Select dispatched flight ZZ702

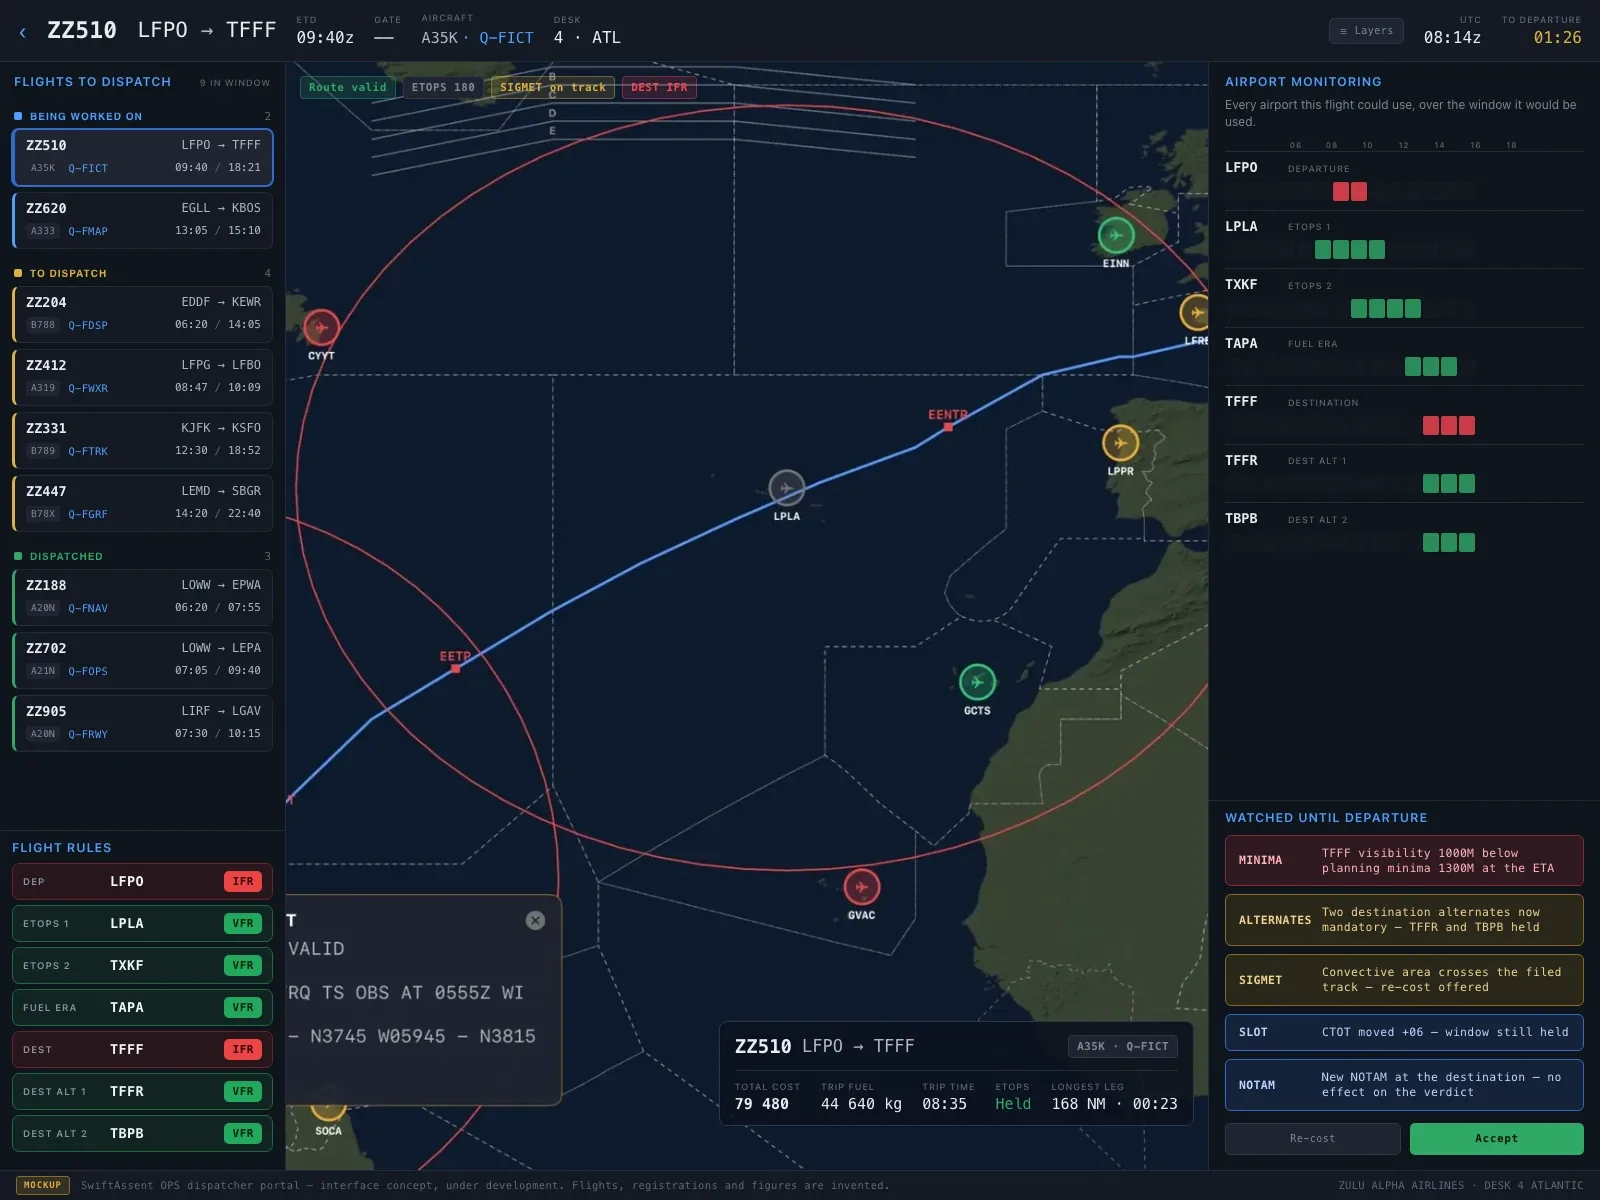142,660
